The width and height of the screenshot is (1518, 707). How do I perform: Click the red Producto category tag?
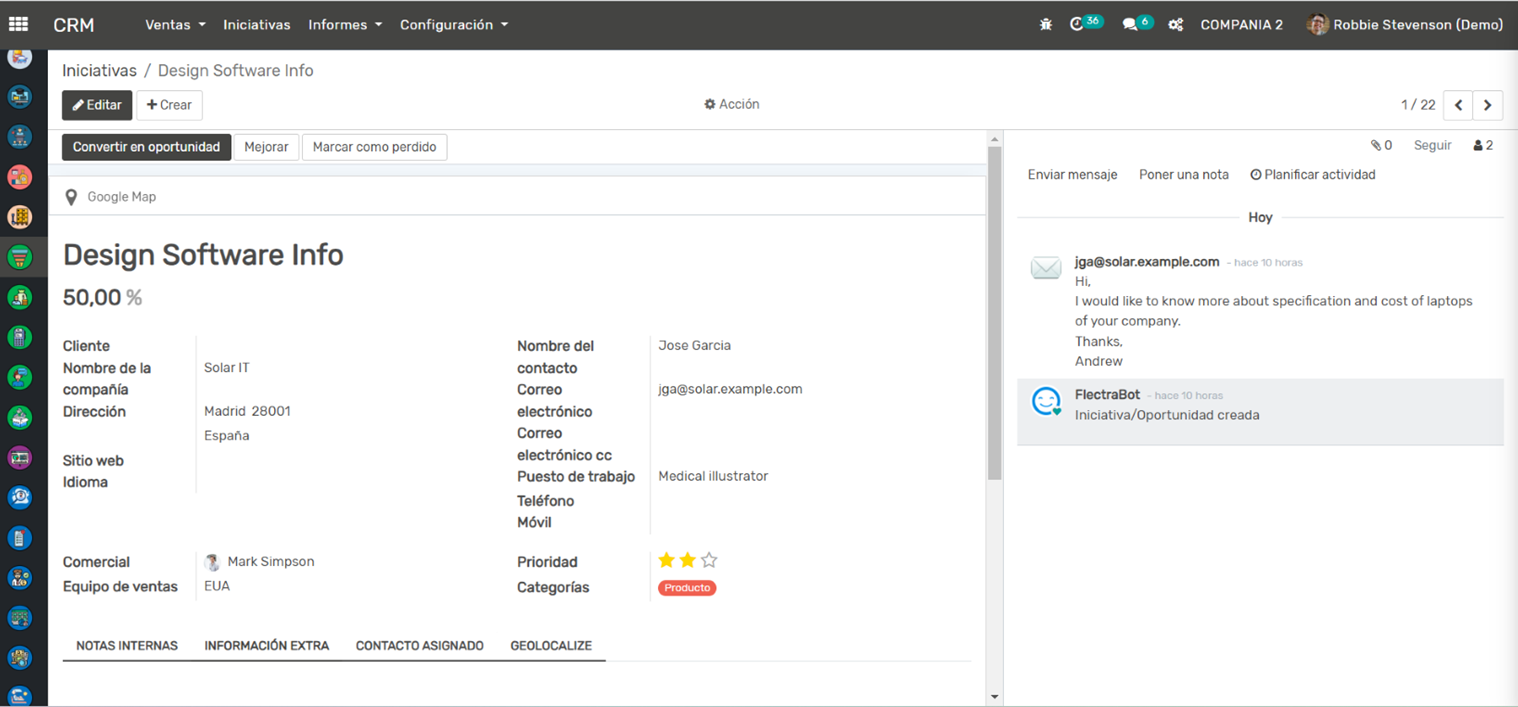(x=687, y=588)
